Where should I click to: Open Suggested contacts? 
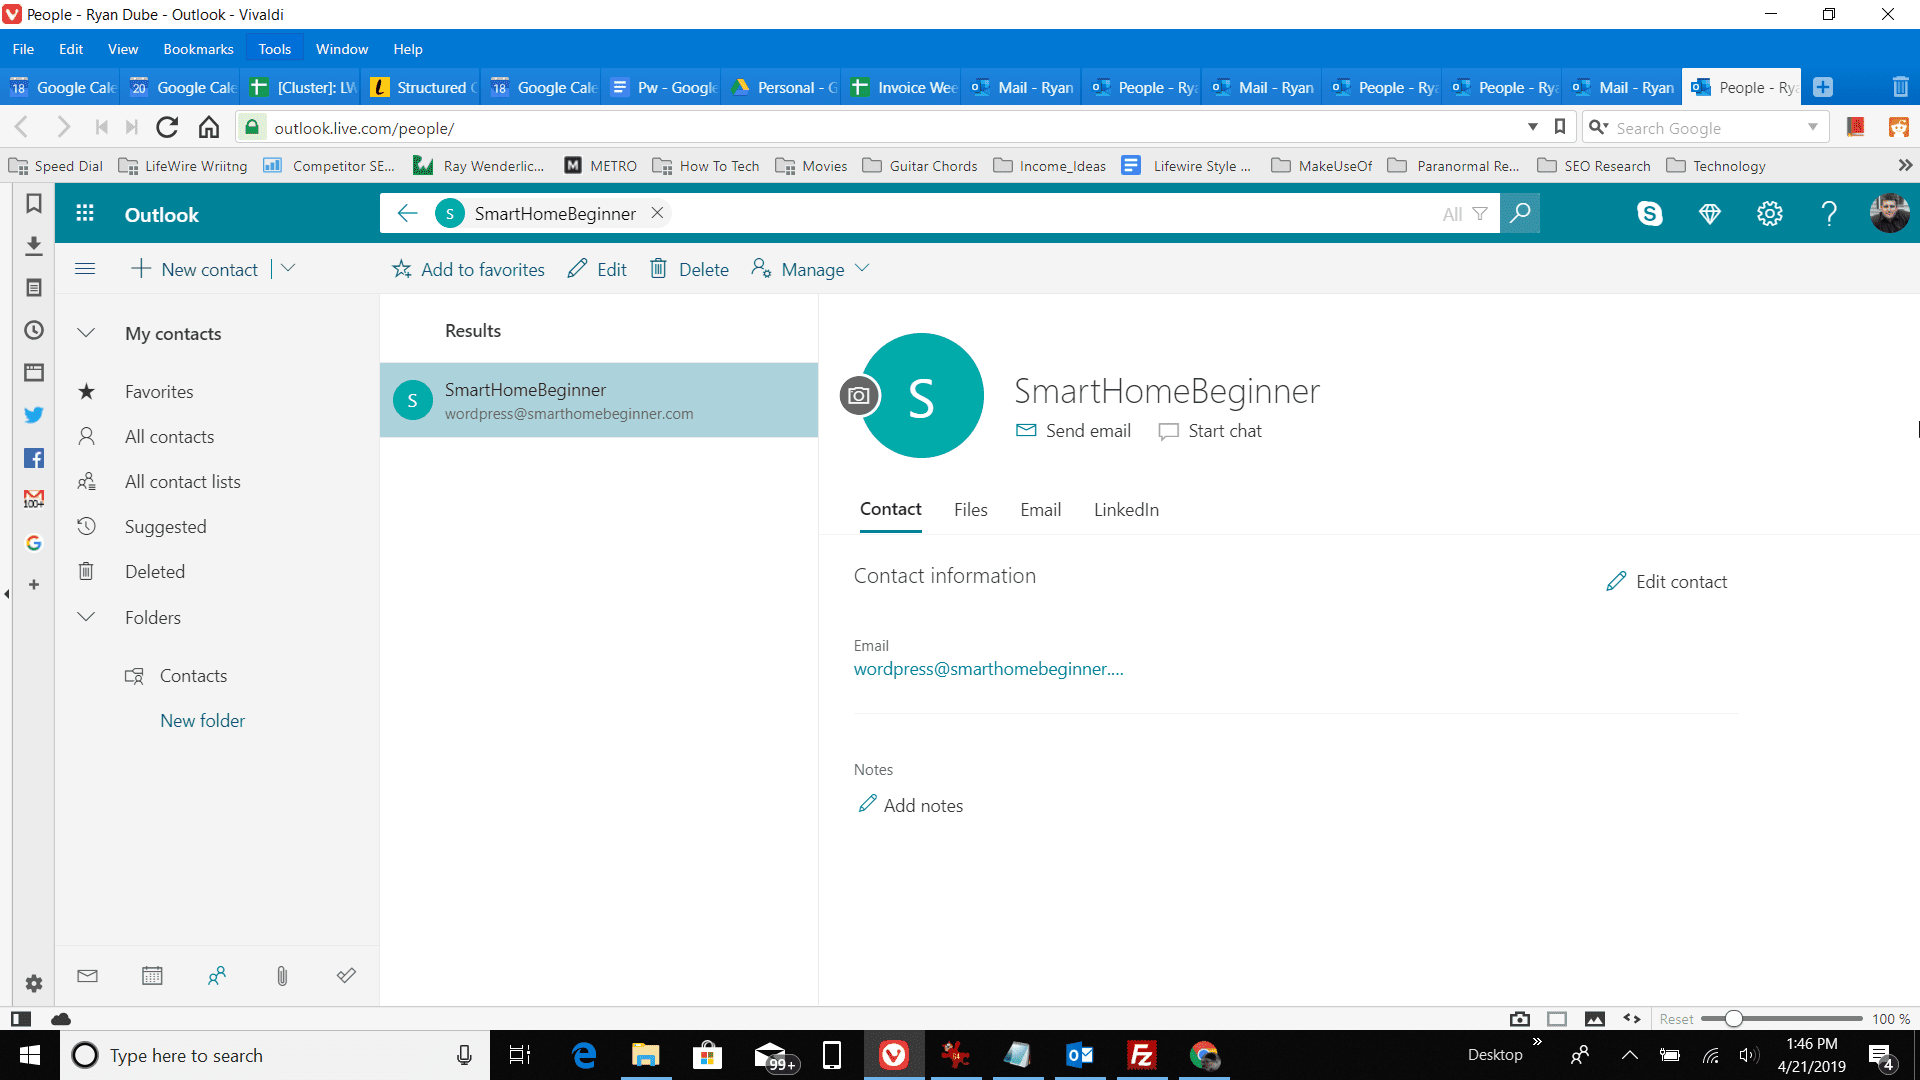[165, 527]
